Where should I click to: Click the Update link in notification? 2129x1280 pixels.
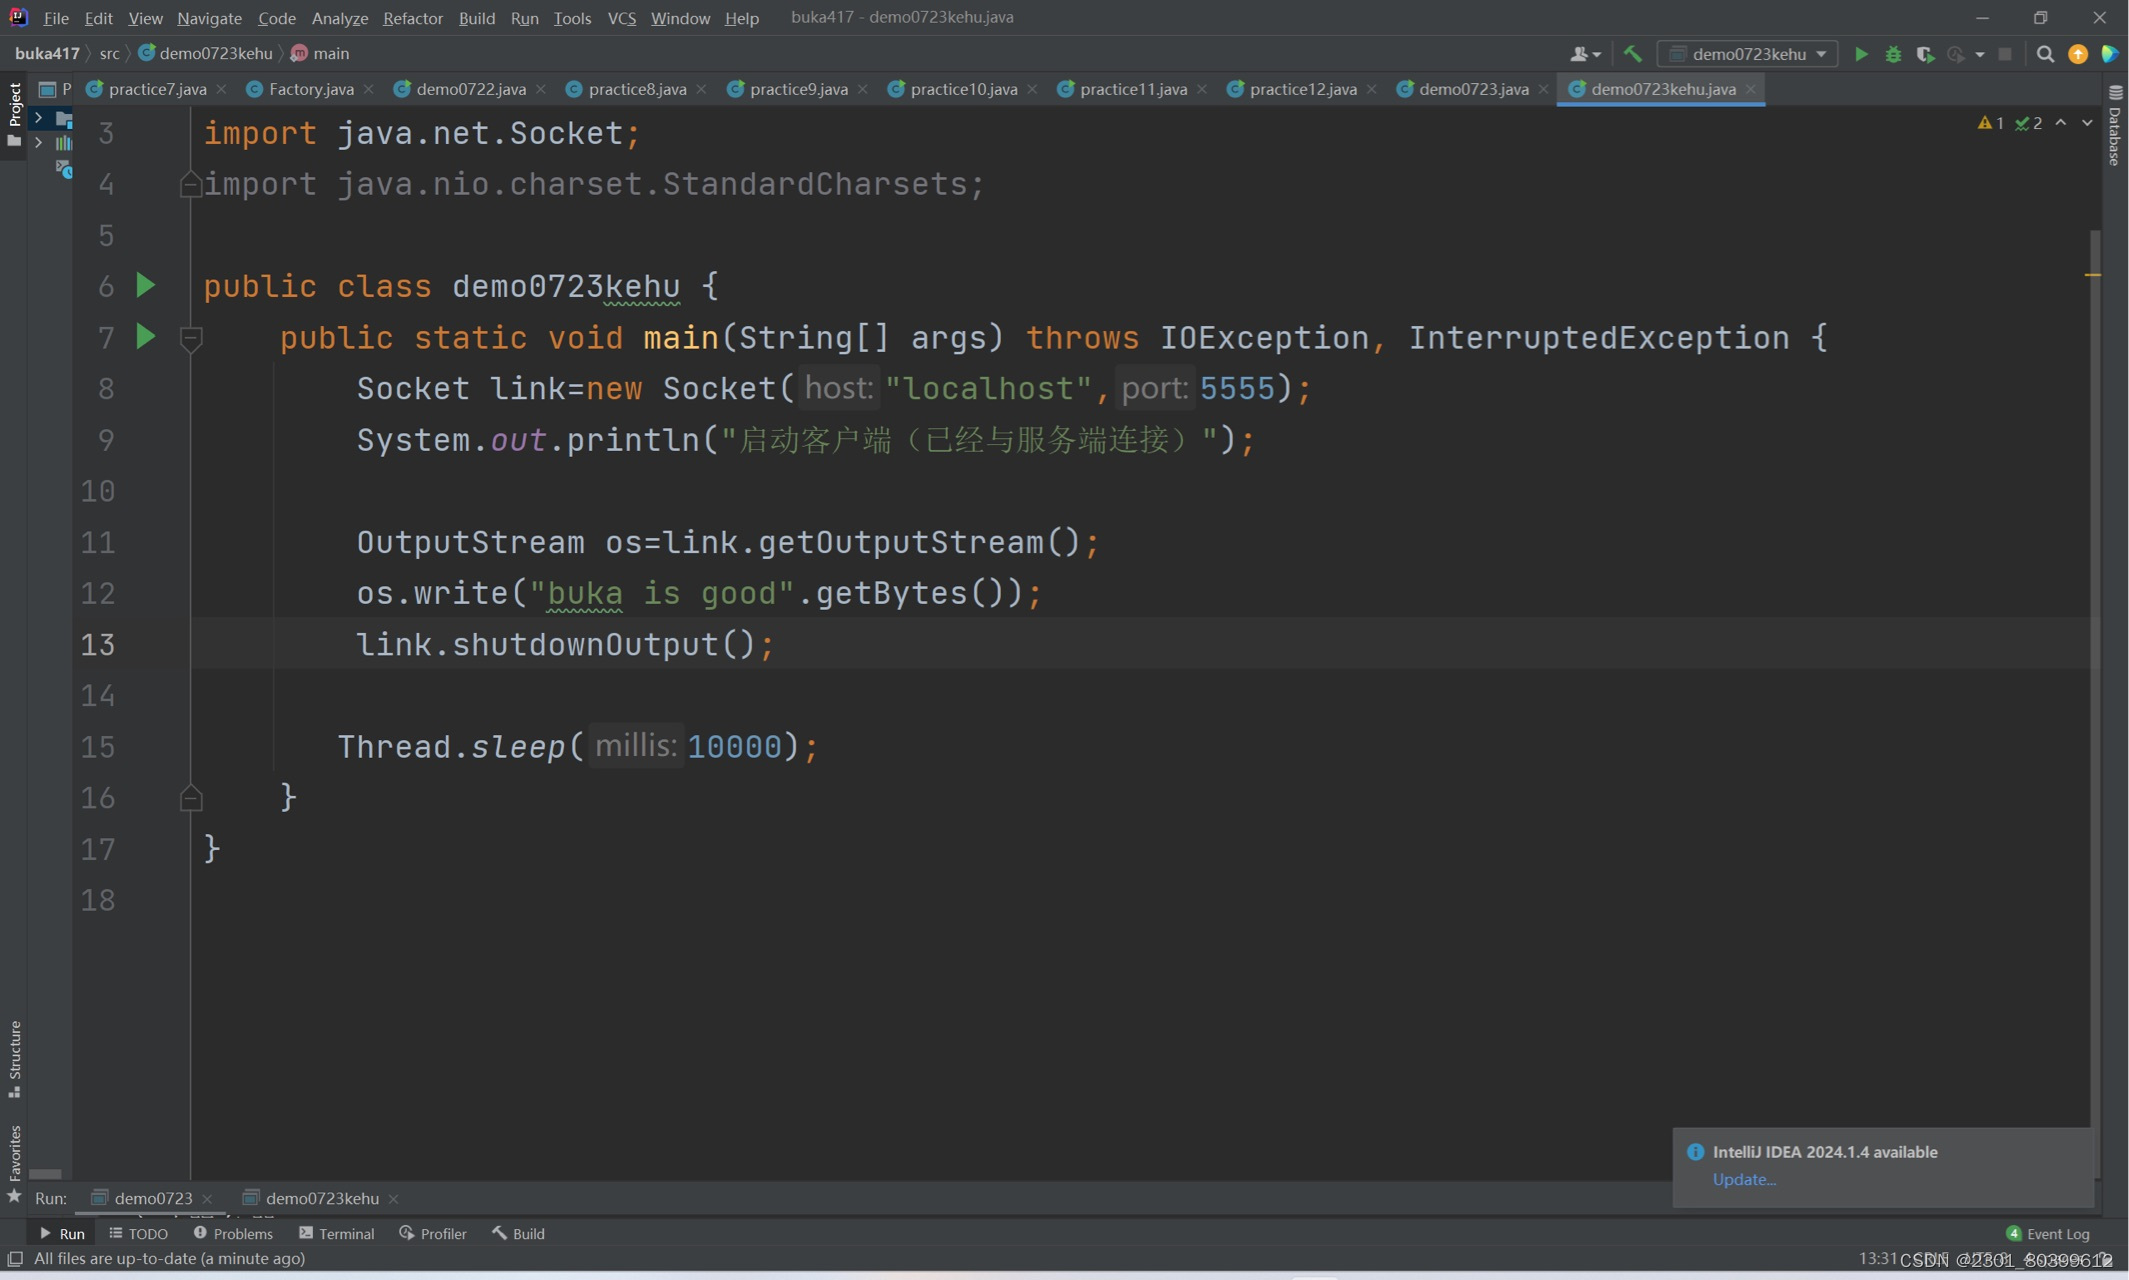click(x=1743, y=1180)
